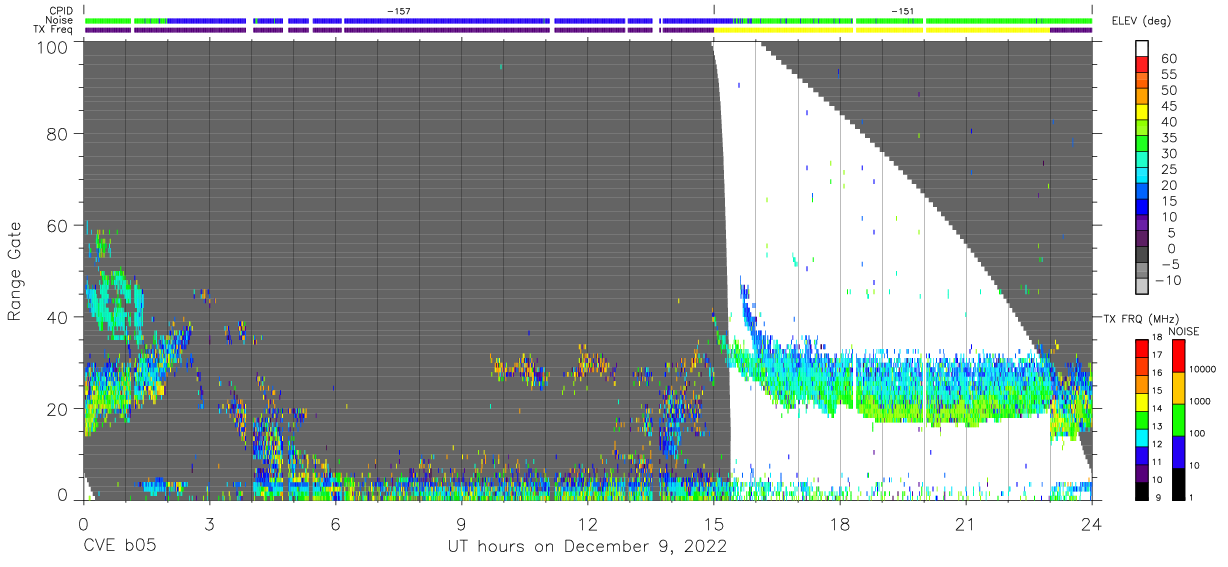Click the blue segment of the NOISE color bar
This screenshot has height=567, width=1228.
1177,452
